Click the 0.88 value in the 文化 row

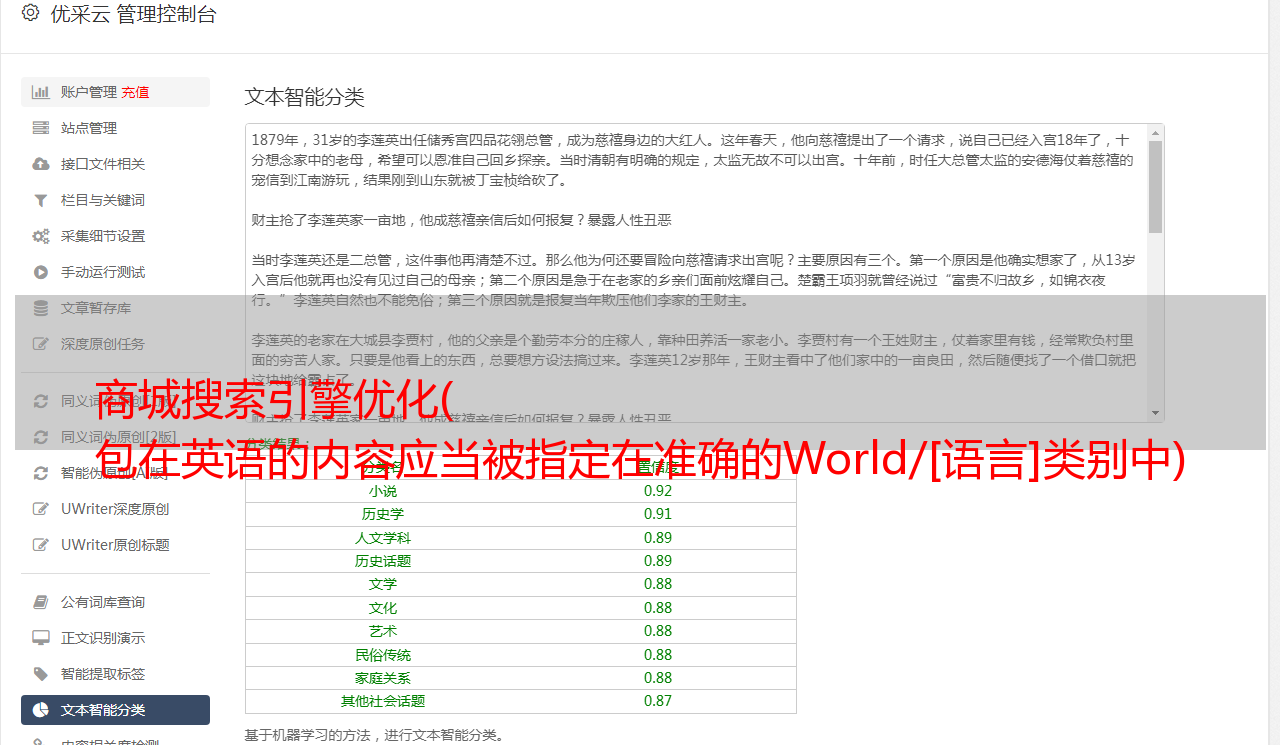pyautogui.click(x=658, y=608)
